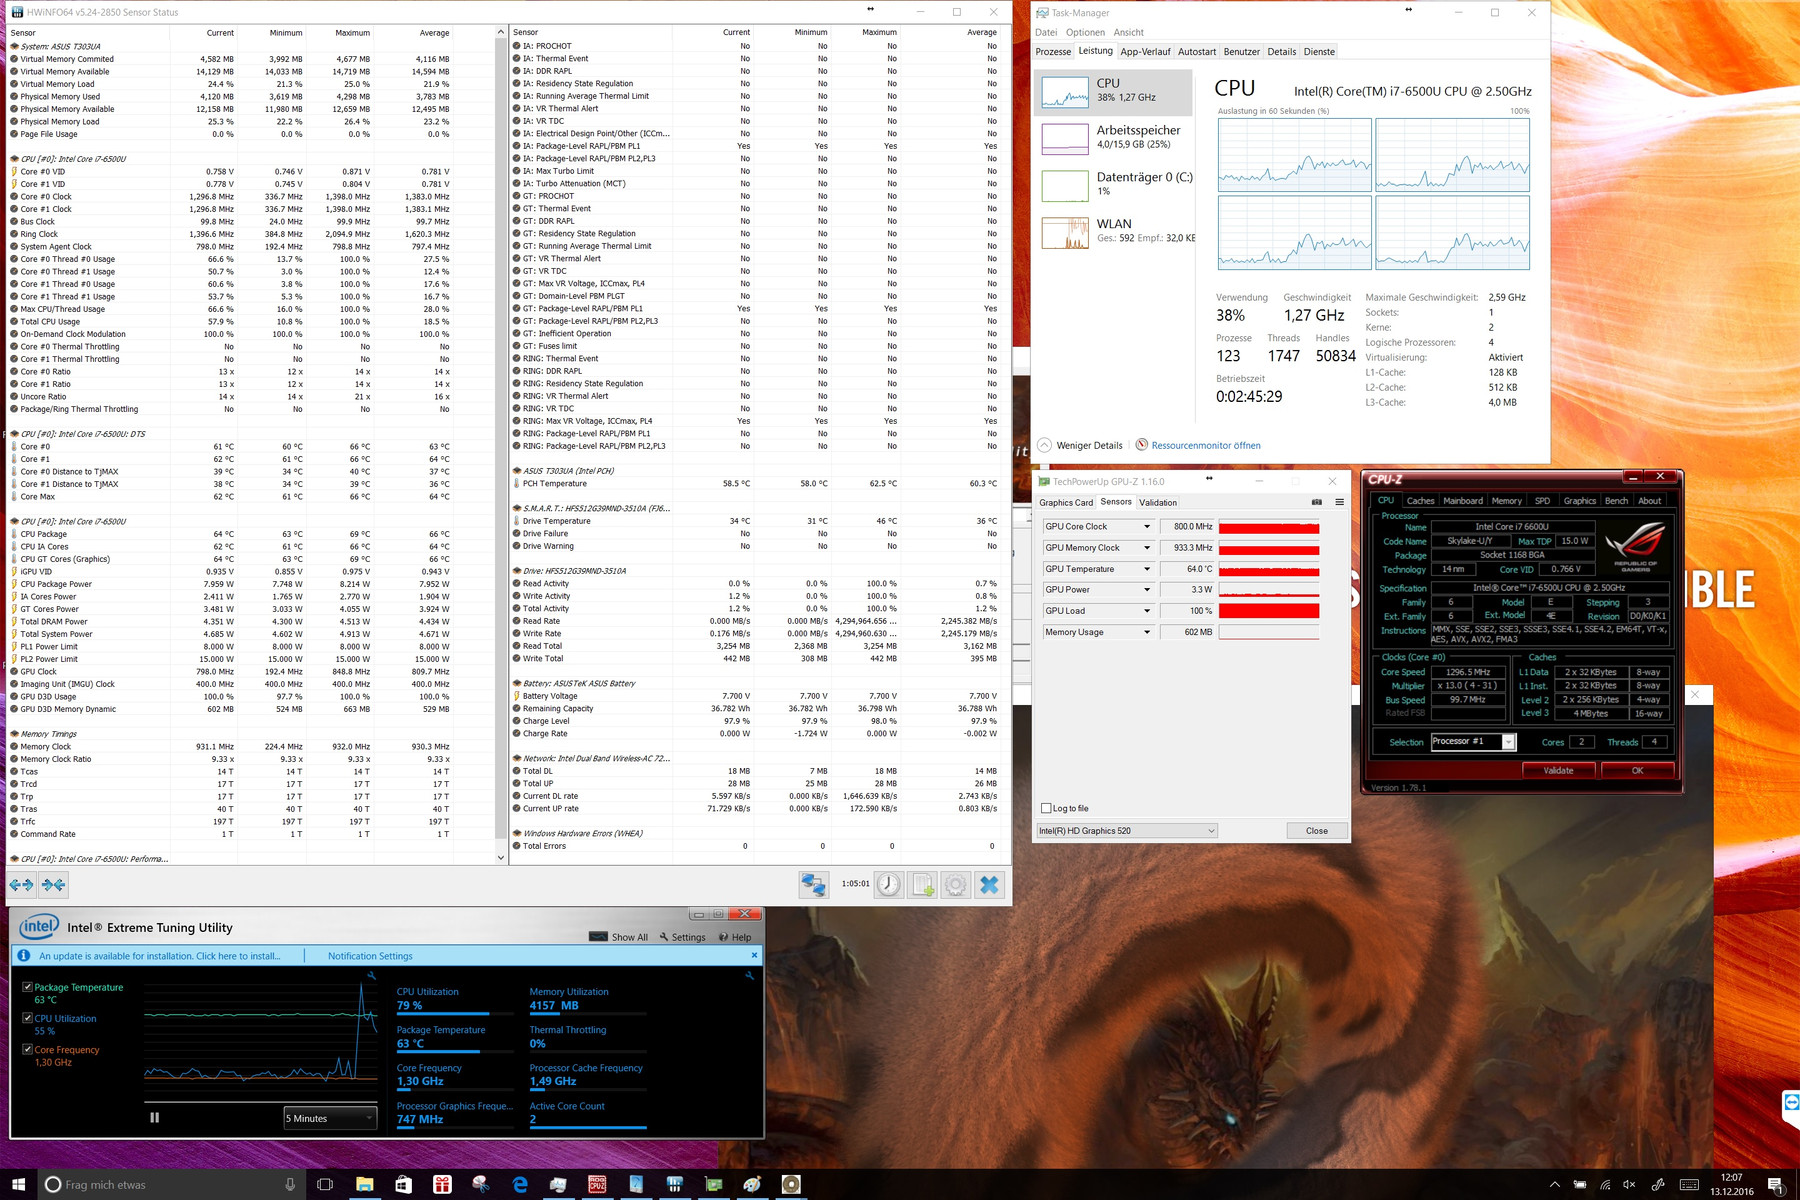
Task: Open GPU Load sensor dropdown
Action: 1147,611
